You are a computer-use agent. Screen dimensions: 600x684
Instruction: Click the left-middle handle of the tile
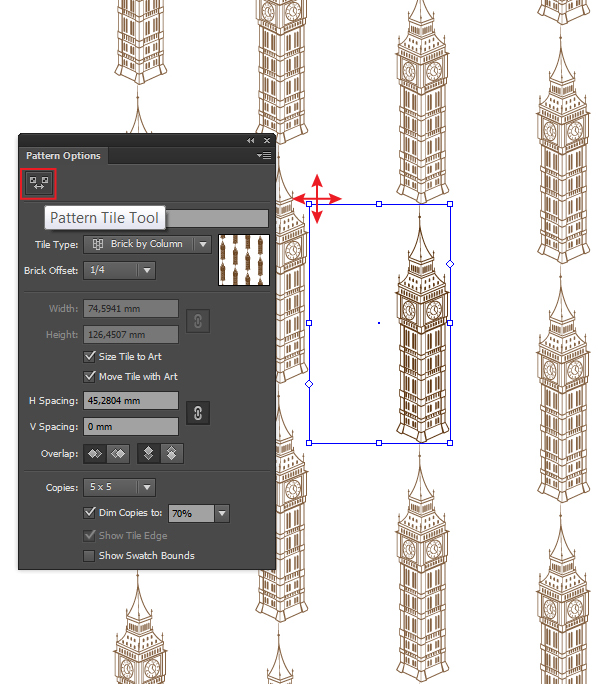point(309,323)
